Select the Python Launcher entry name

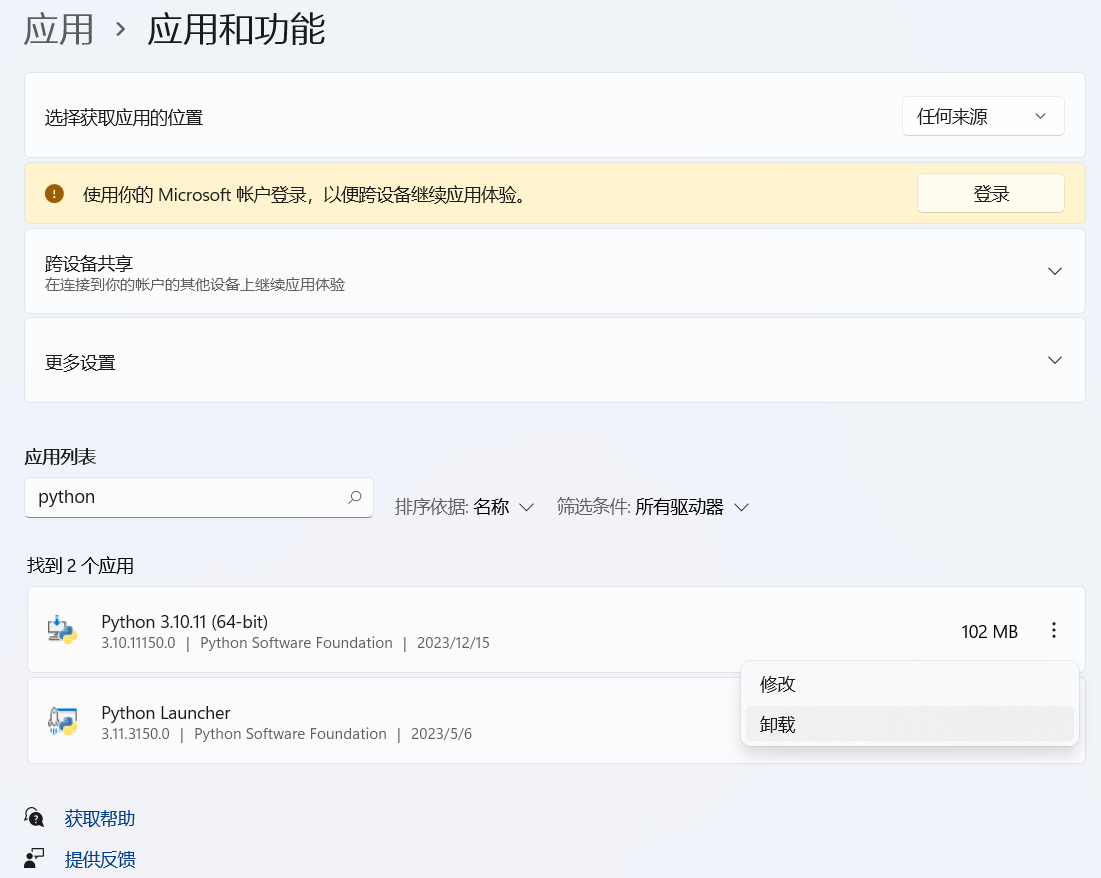pyautogui.click(x=166, y=713)
